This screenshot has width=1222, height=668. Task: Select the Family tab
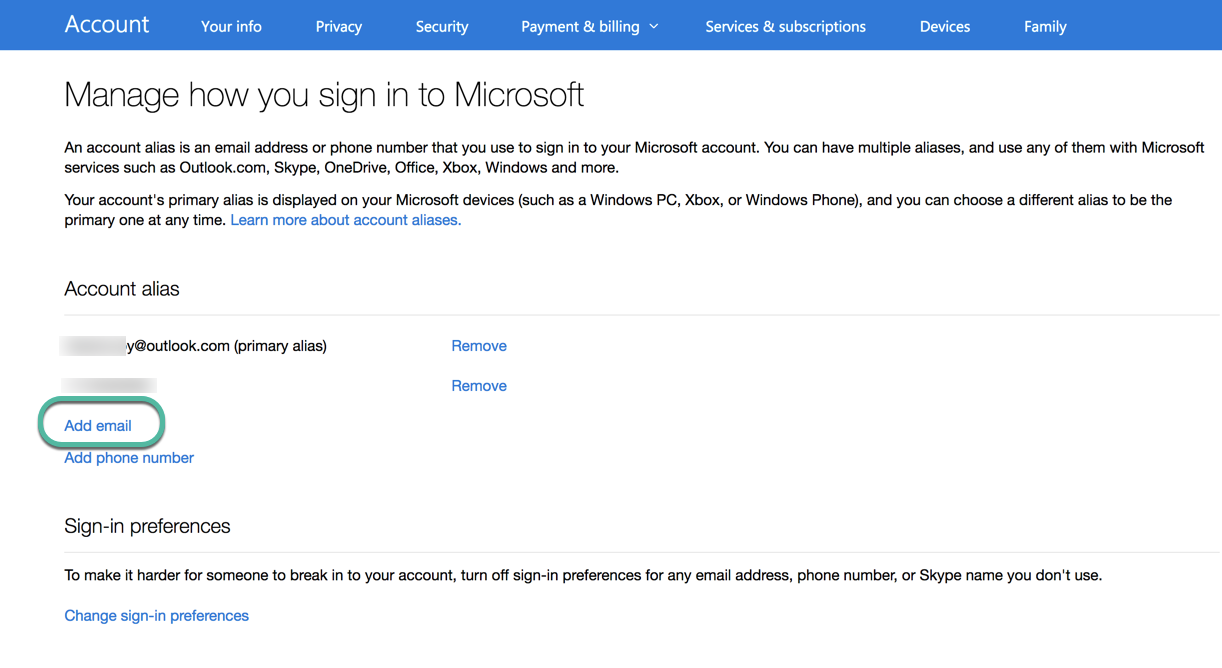click(1044, 27)
